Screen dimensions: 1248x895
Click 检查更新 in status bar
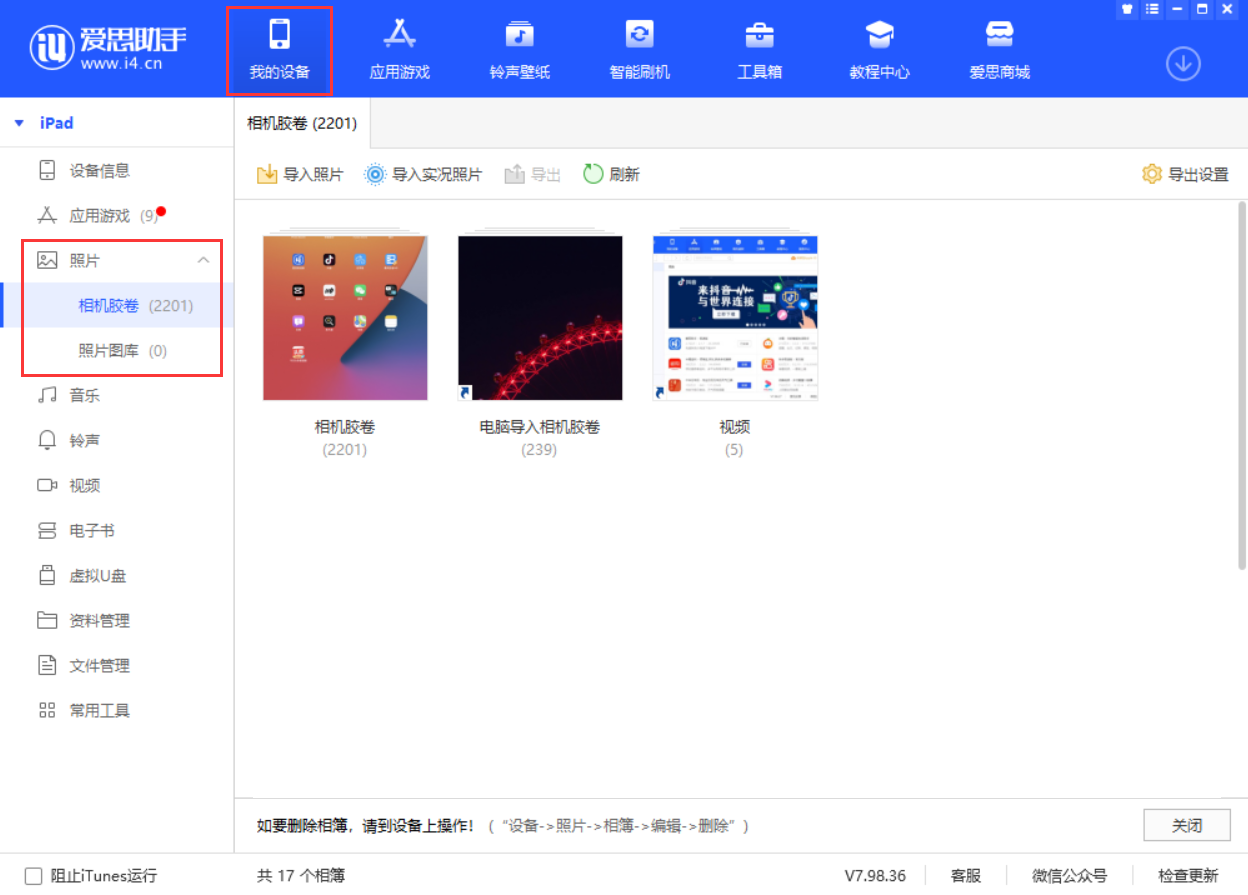tap(1188, 876)
